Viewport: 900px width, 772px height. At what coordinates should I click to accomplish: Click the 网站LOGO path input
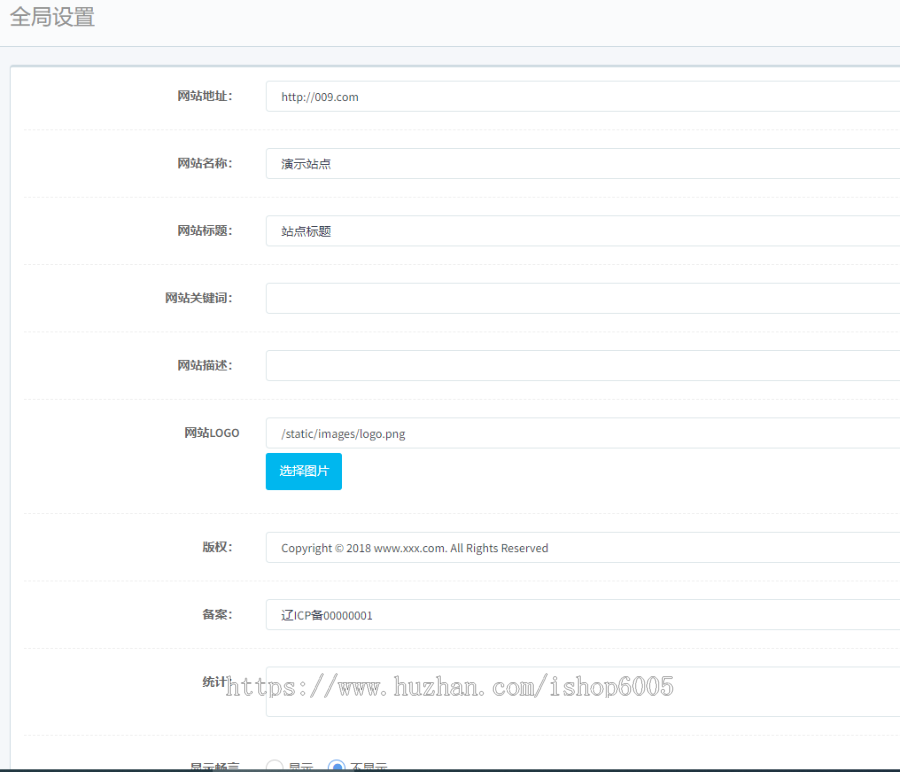pyautogui.click(x=583, y=433)
